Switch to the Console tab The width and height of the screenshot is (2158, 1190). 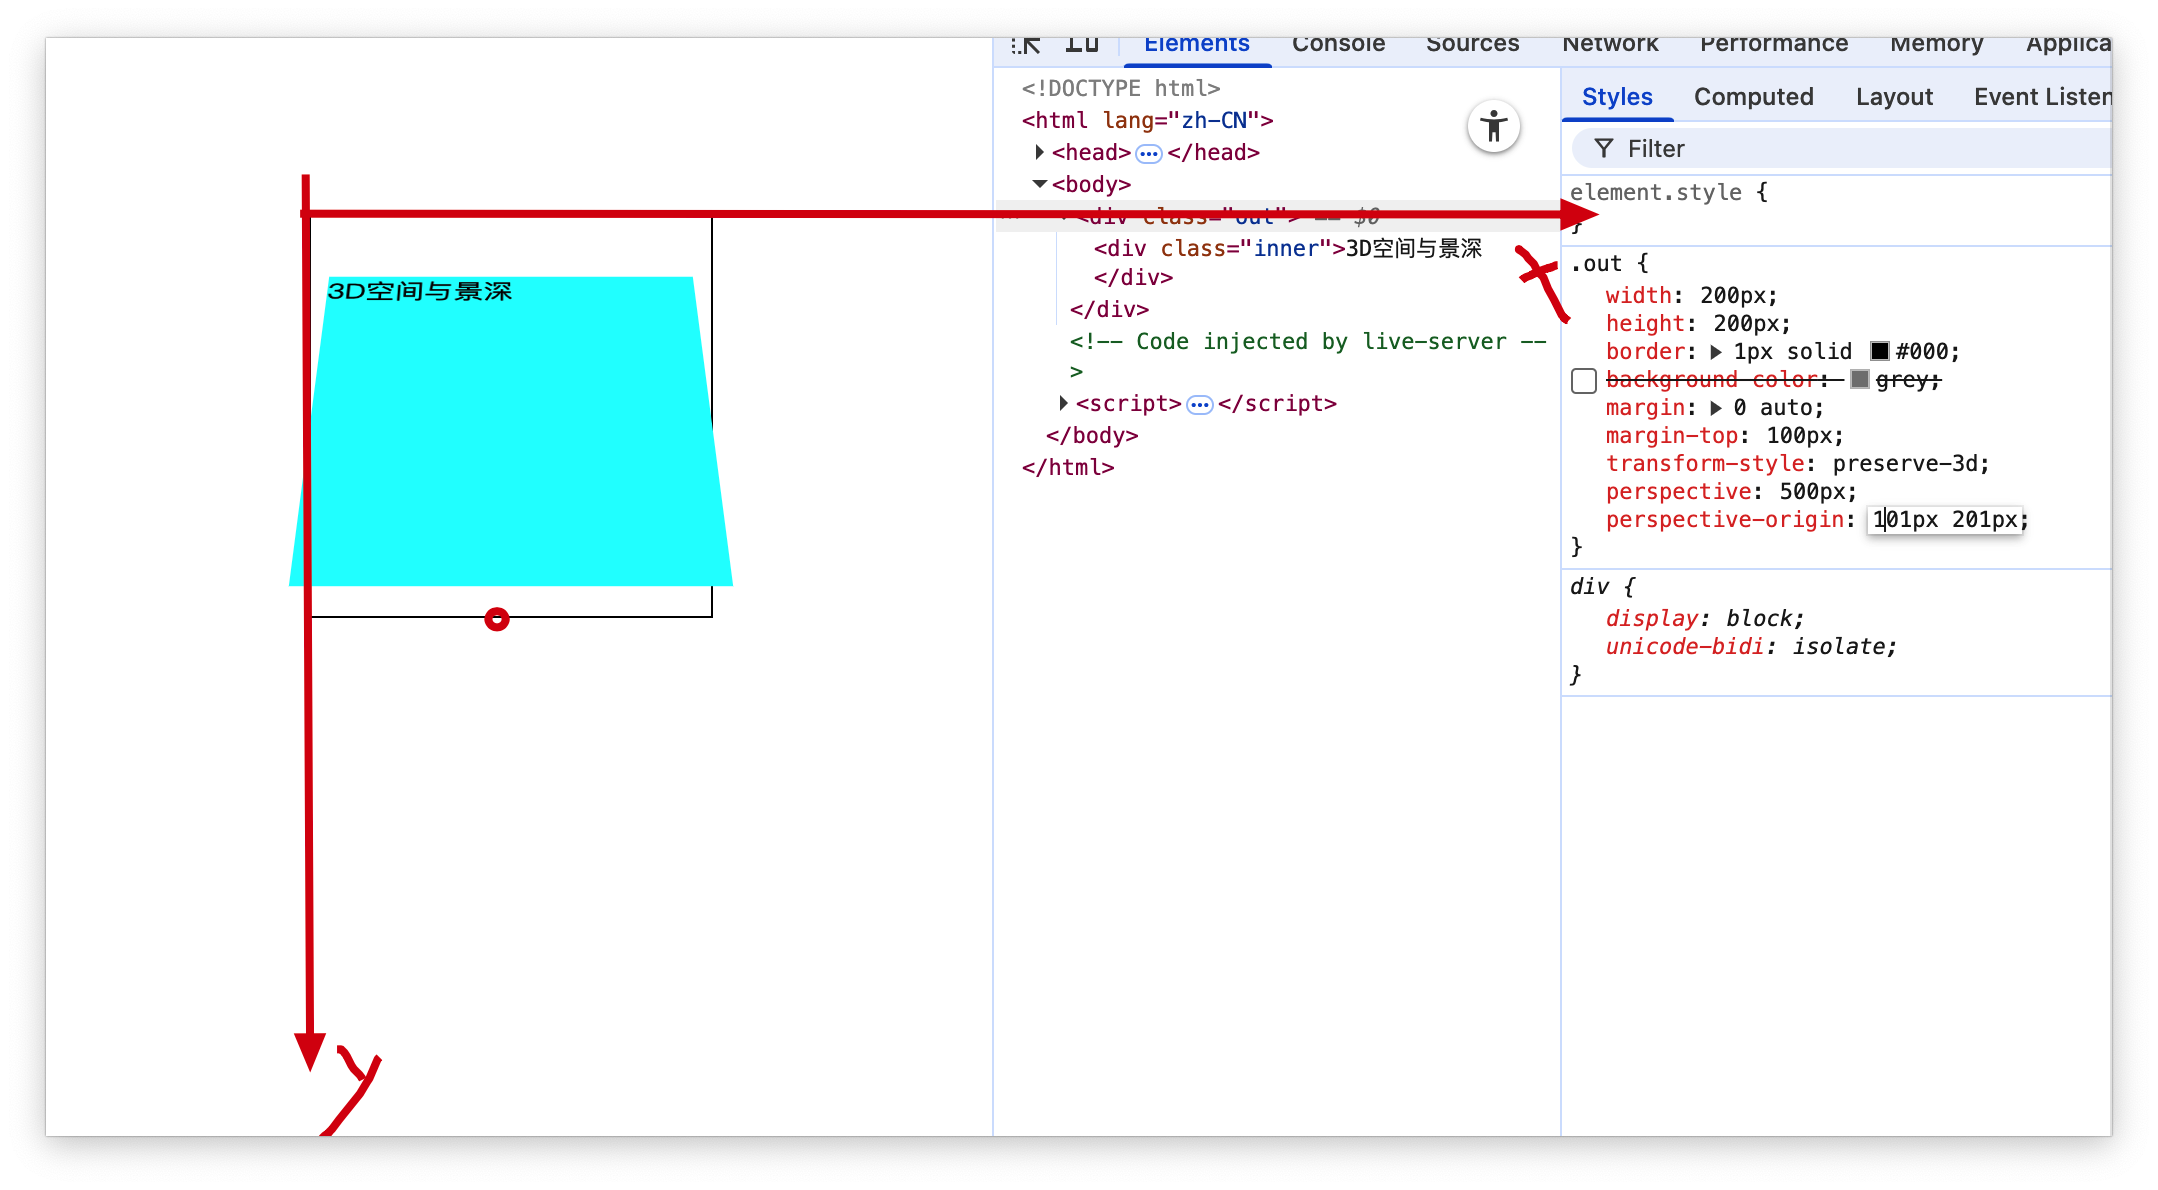(x=1337, y=45)
